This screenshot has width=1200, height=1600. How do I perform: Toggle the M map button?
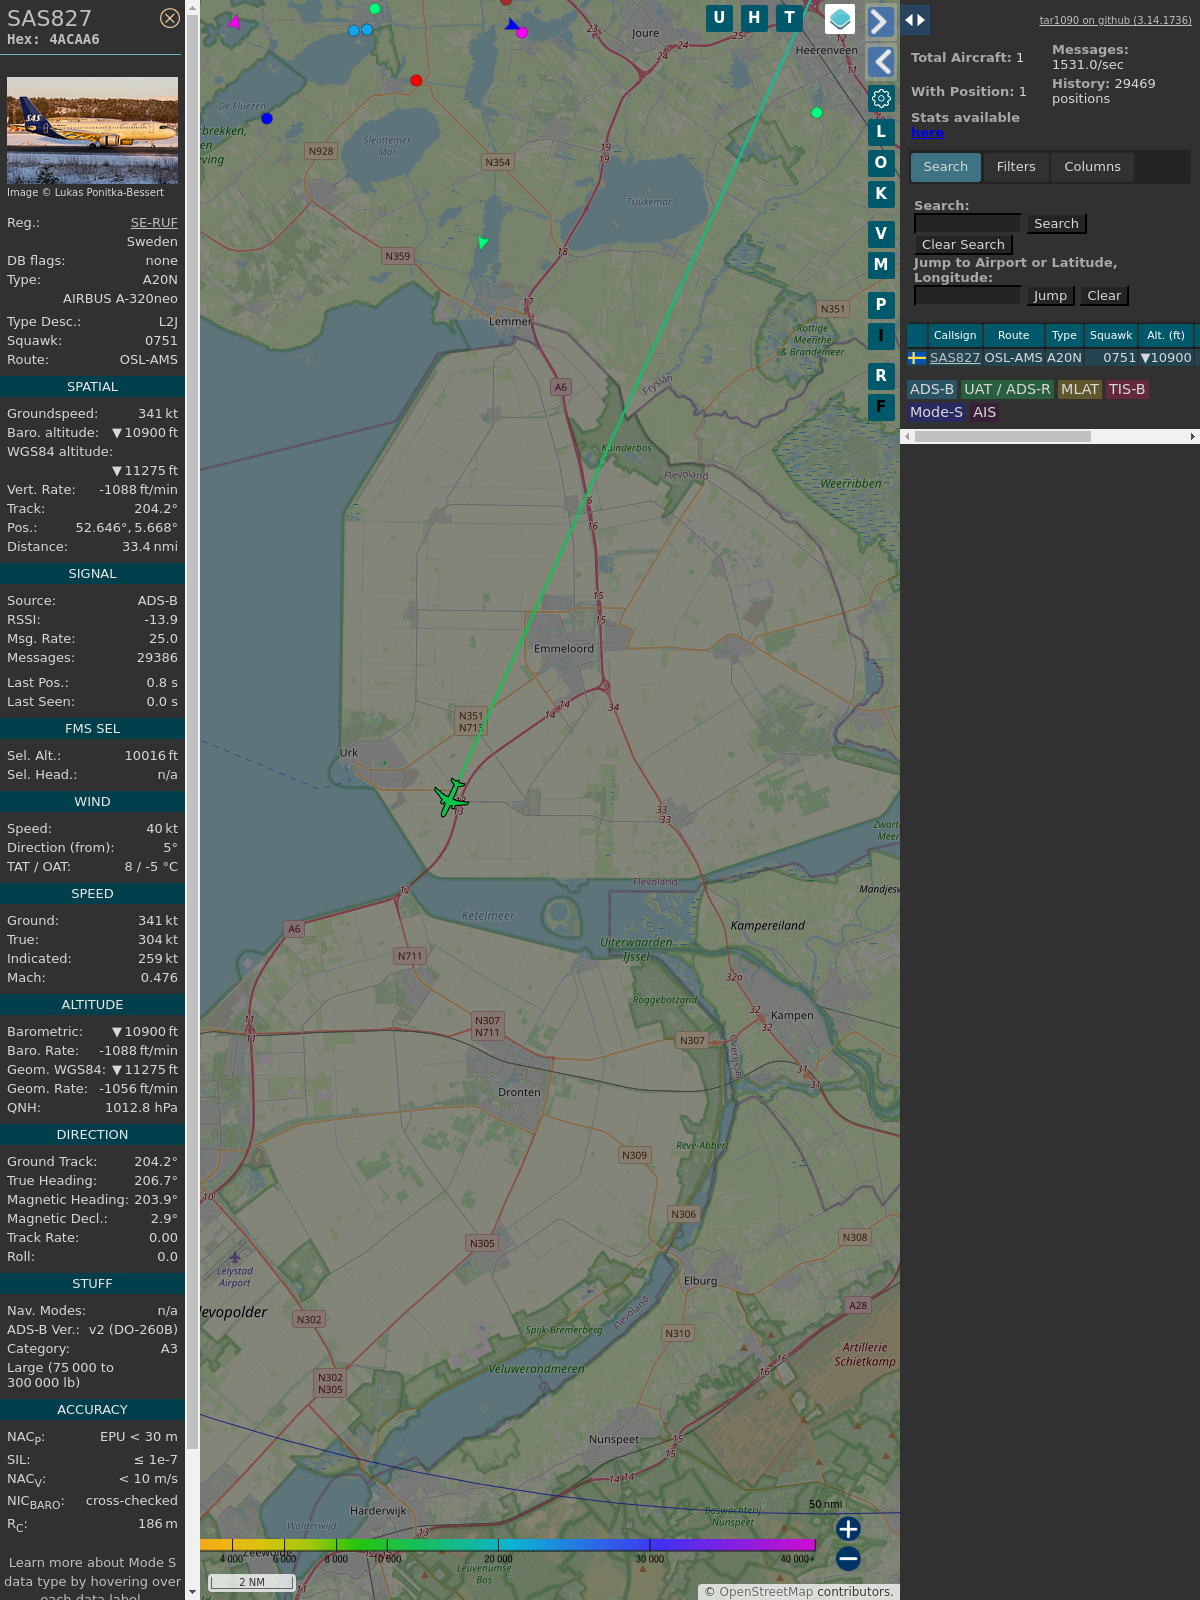[881, 265]
